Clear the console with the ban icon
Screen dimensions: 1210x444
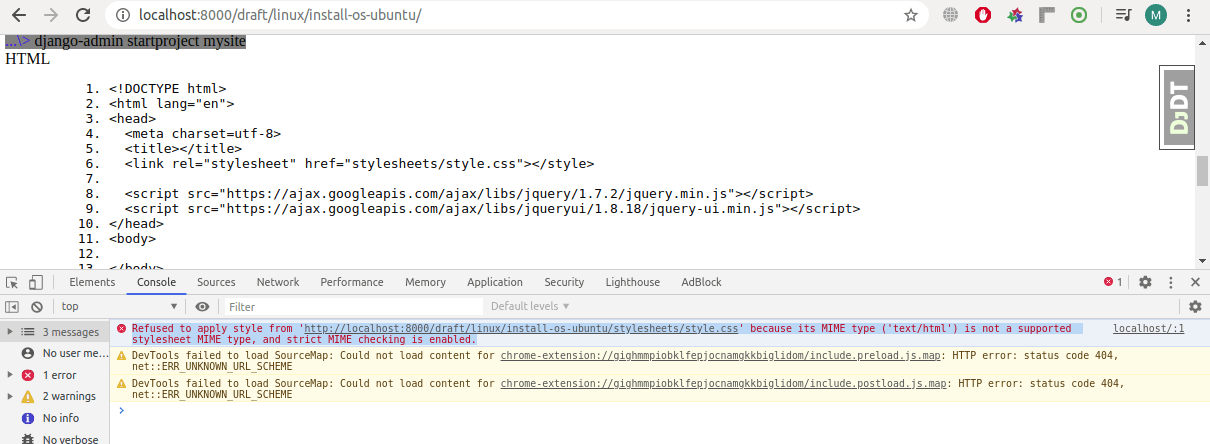(37, 307)
